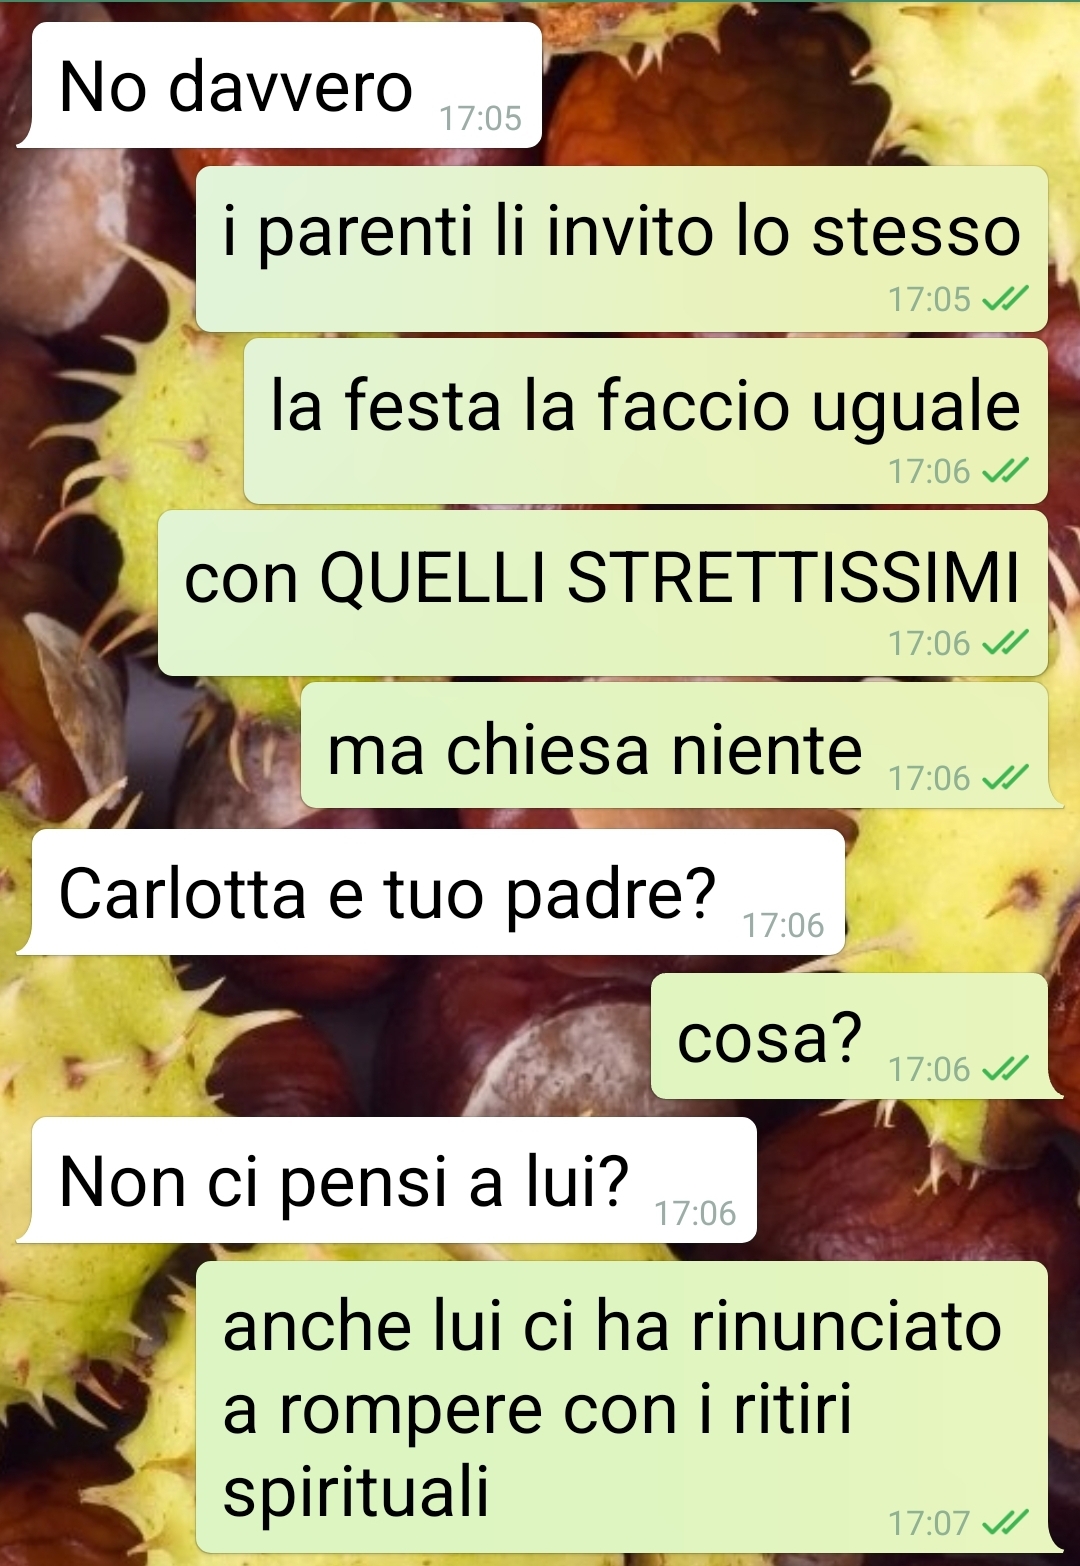Tap the 17:07 timestamp on the last message
This screenshot has height=1566, width=1080.
[929, 1523]
